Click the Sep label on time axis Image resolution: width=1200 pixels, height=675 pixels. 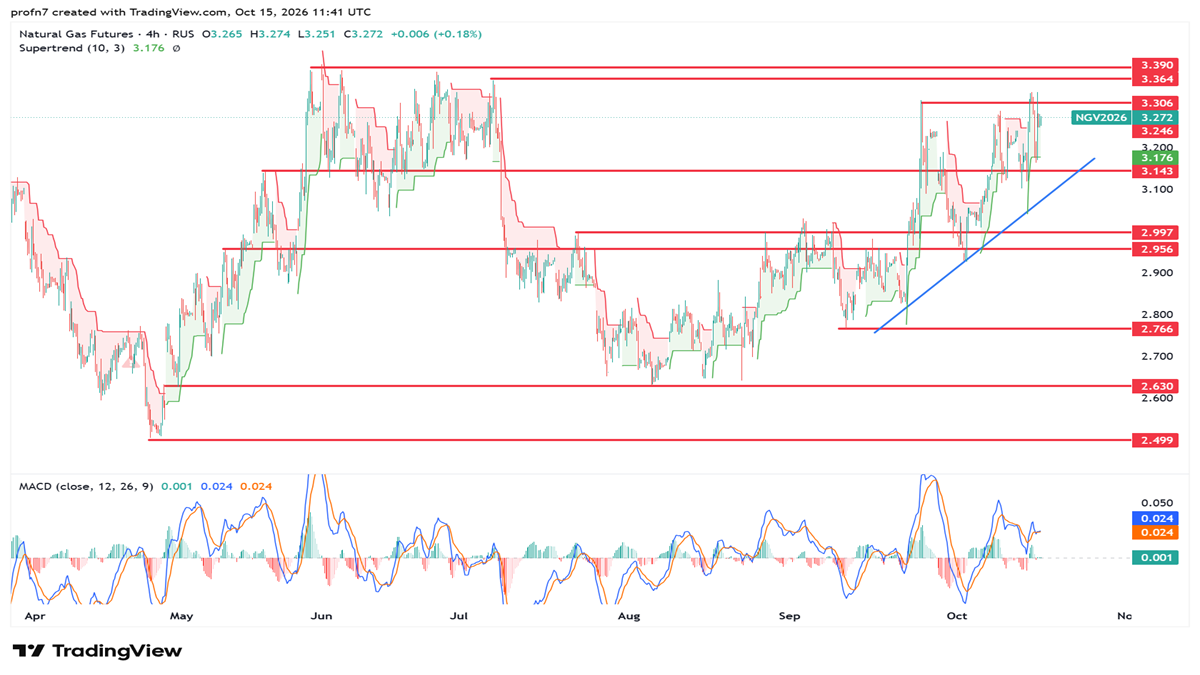pyautogui.click(x=790, y=616)
